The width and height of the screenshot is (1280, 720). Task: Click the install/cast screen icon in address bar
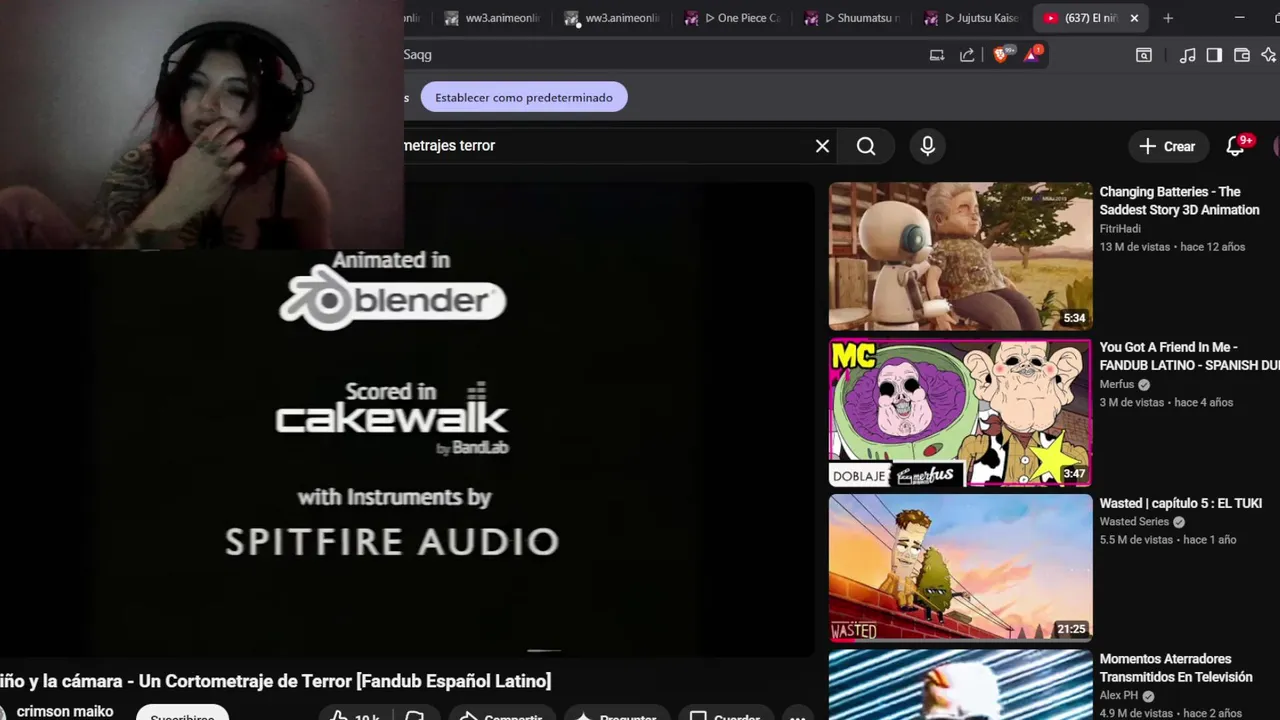(937, 55)
